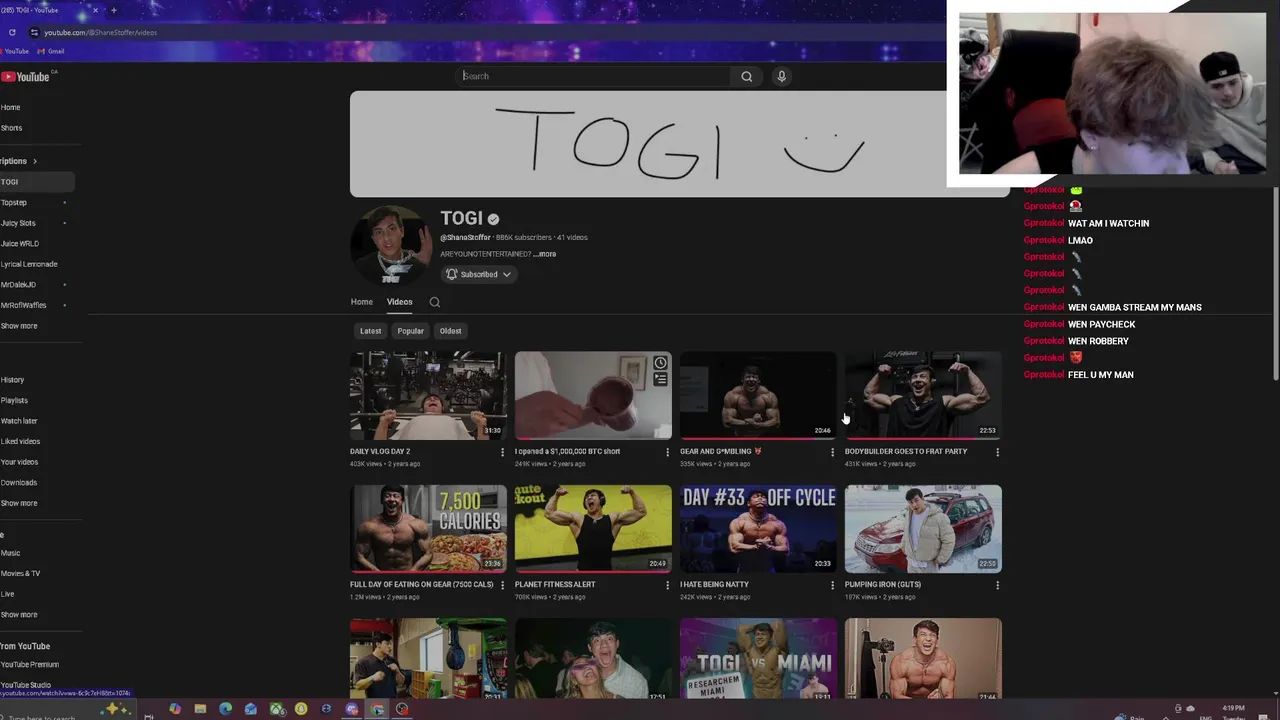
Task: Open GEAR AND G*MBLING video title
Action: point(721,451)
